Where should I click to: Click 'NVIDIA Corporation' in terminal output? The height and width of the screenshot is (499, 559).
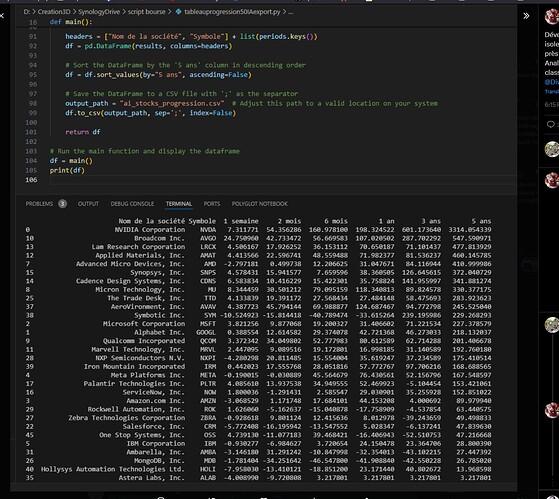[150, 230]
